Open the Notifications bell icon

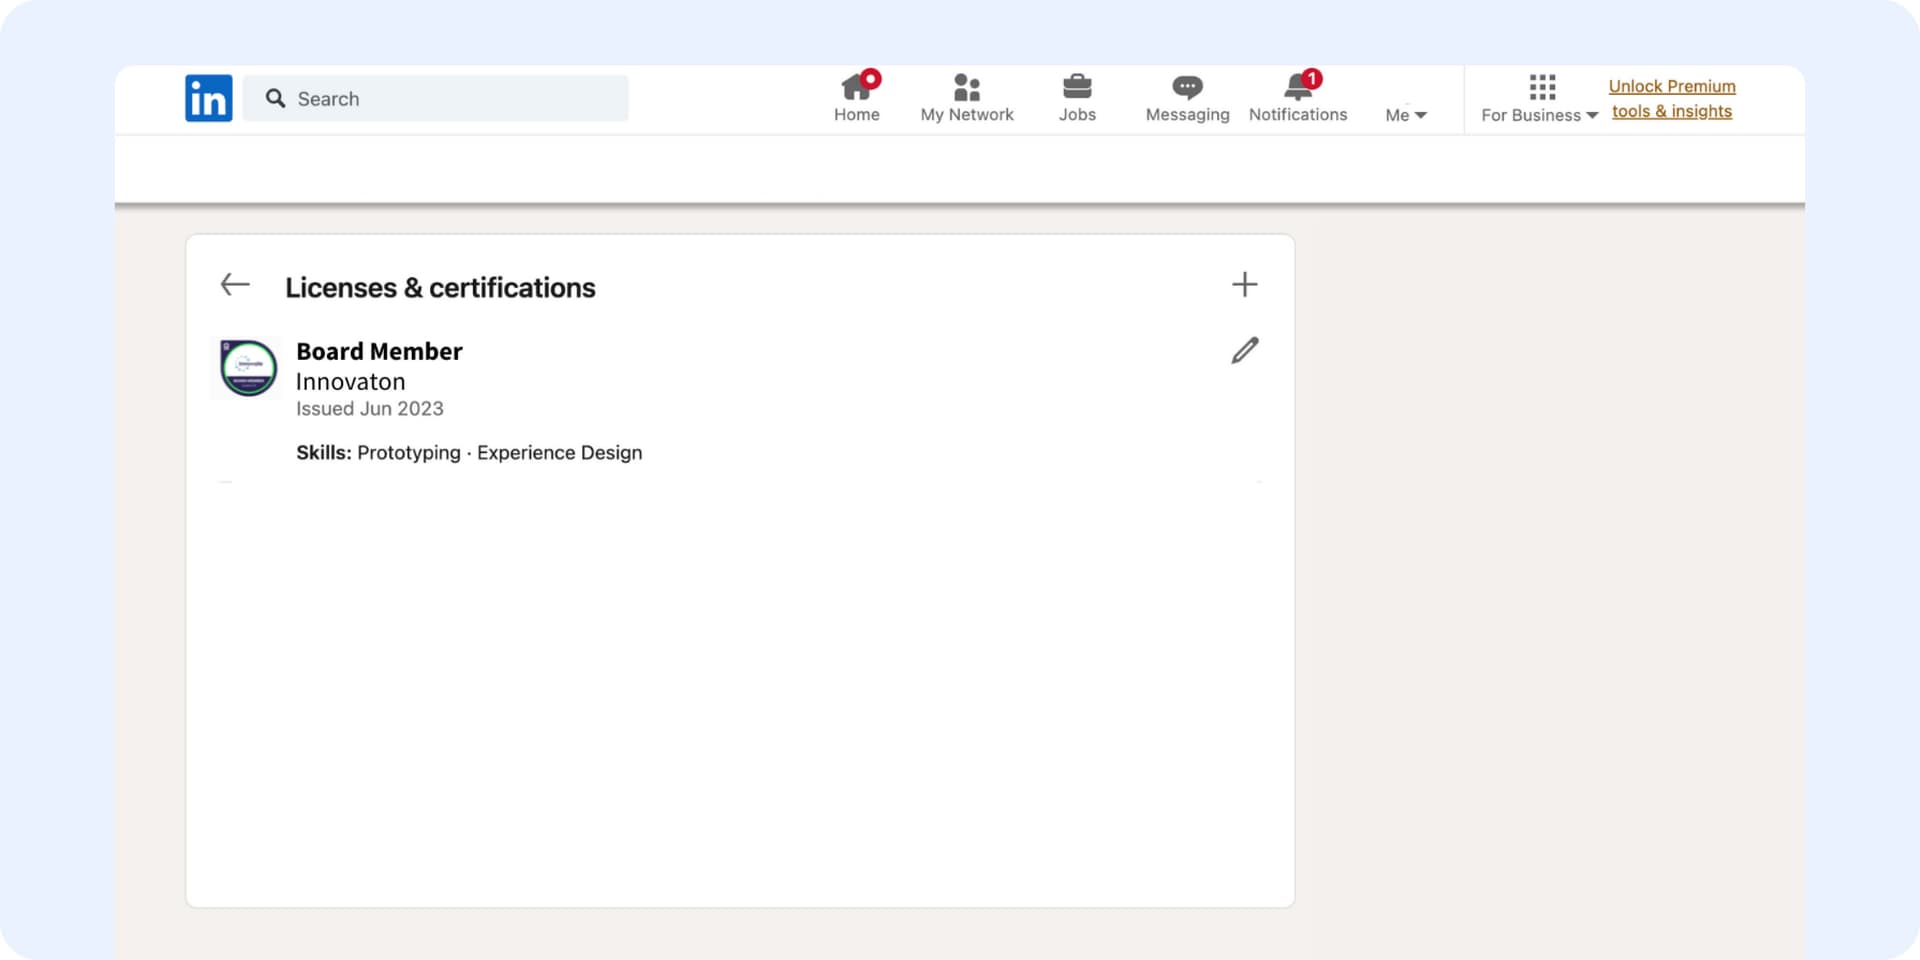(x=1297, y=88)
